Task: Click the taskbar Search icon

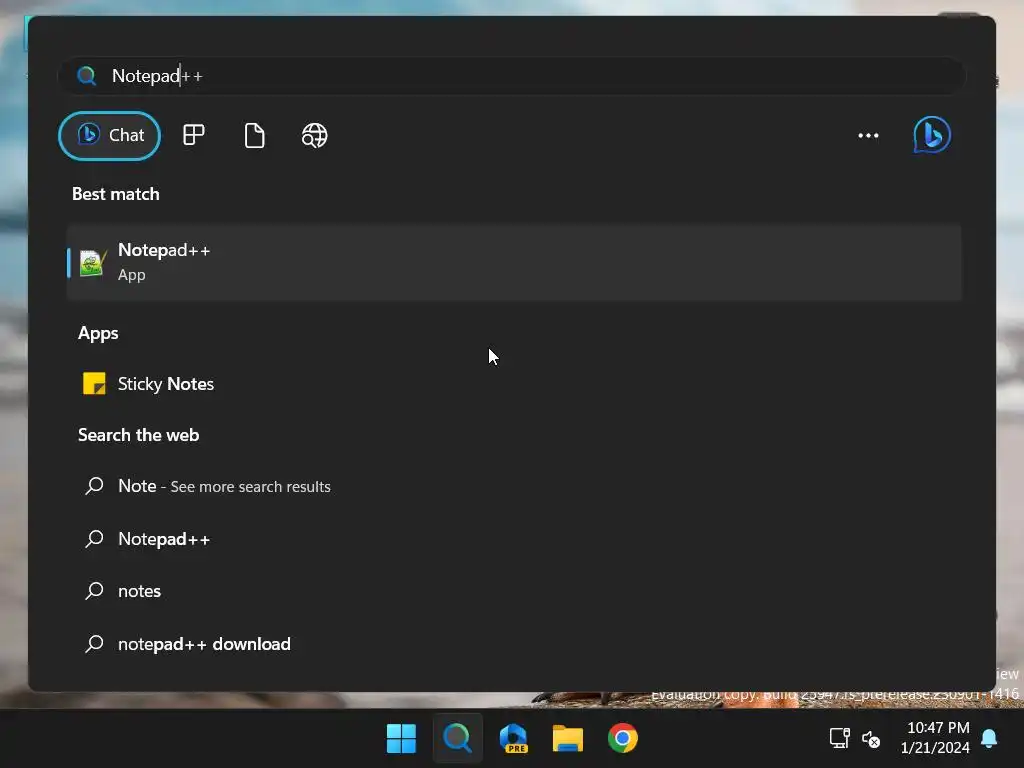Action: click(x=457, y=739)
